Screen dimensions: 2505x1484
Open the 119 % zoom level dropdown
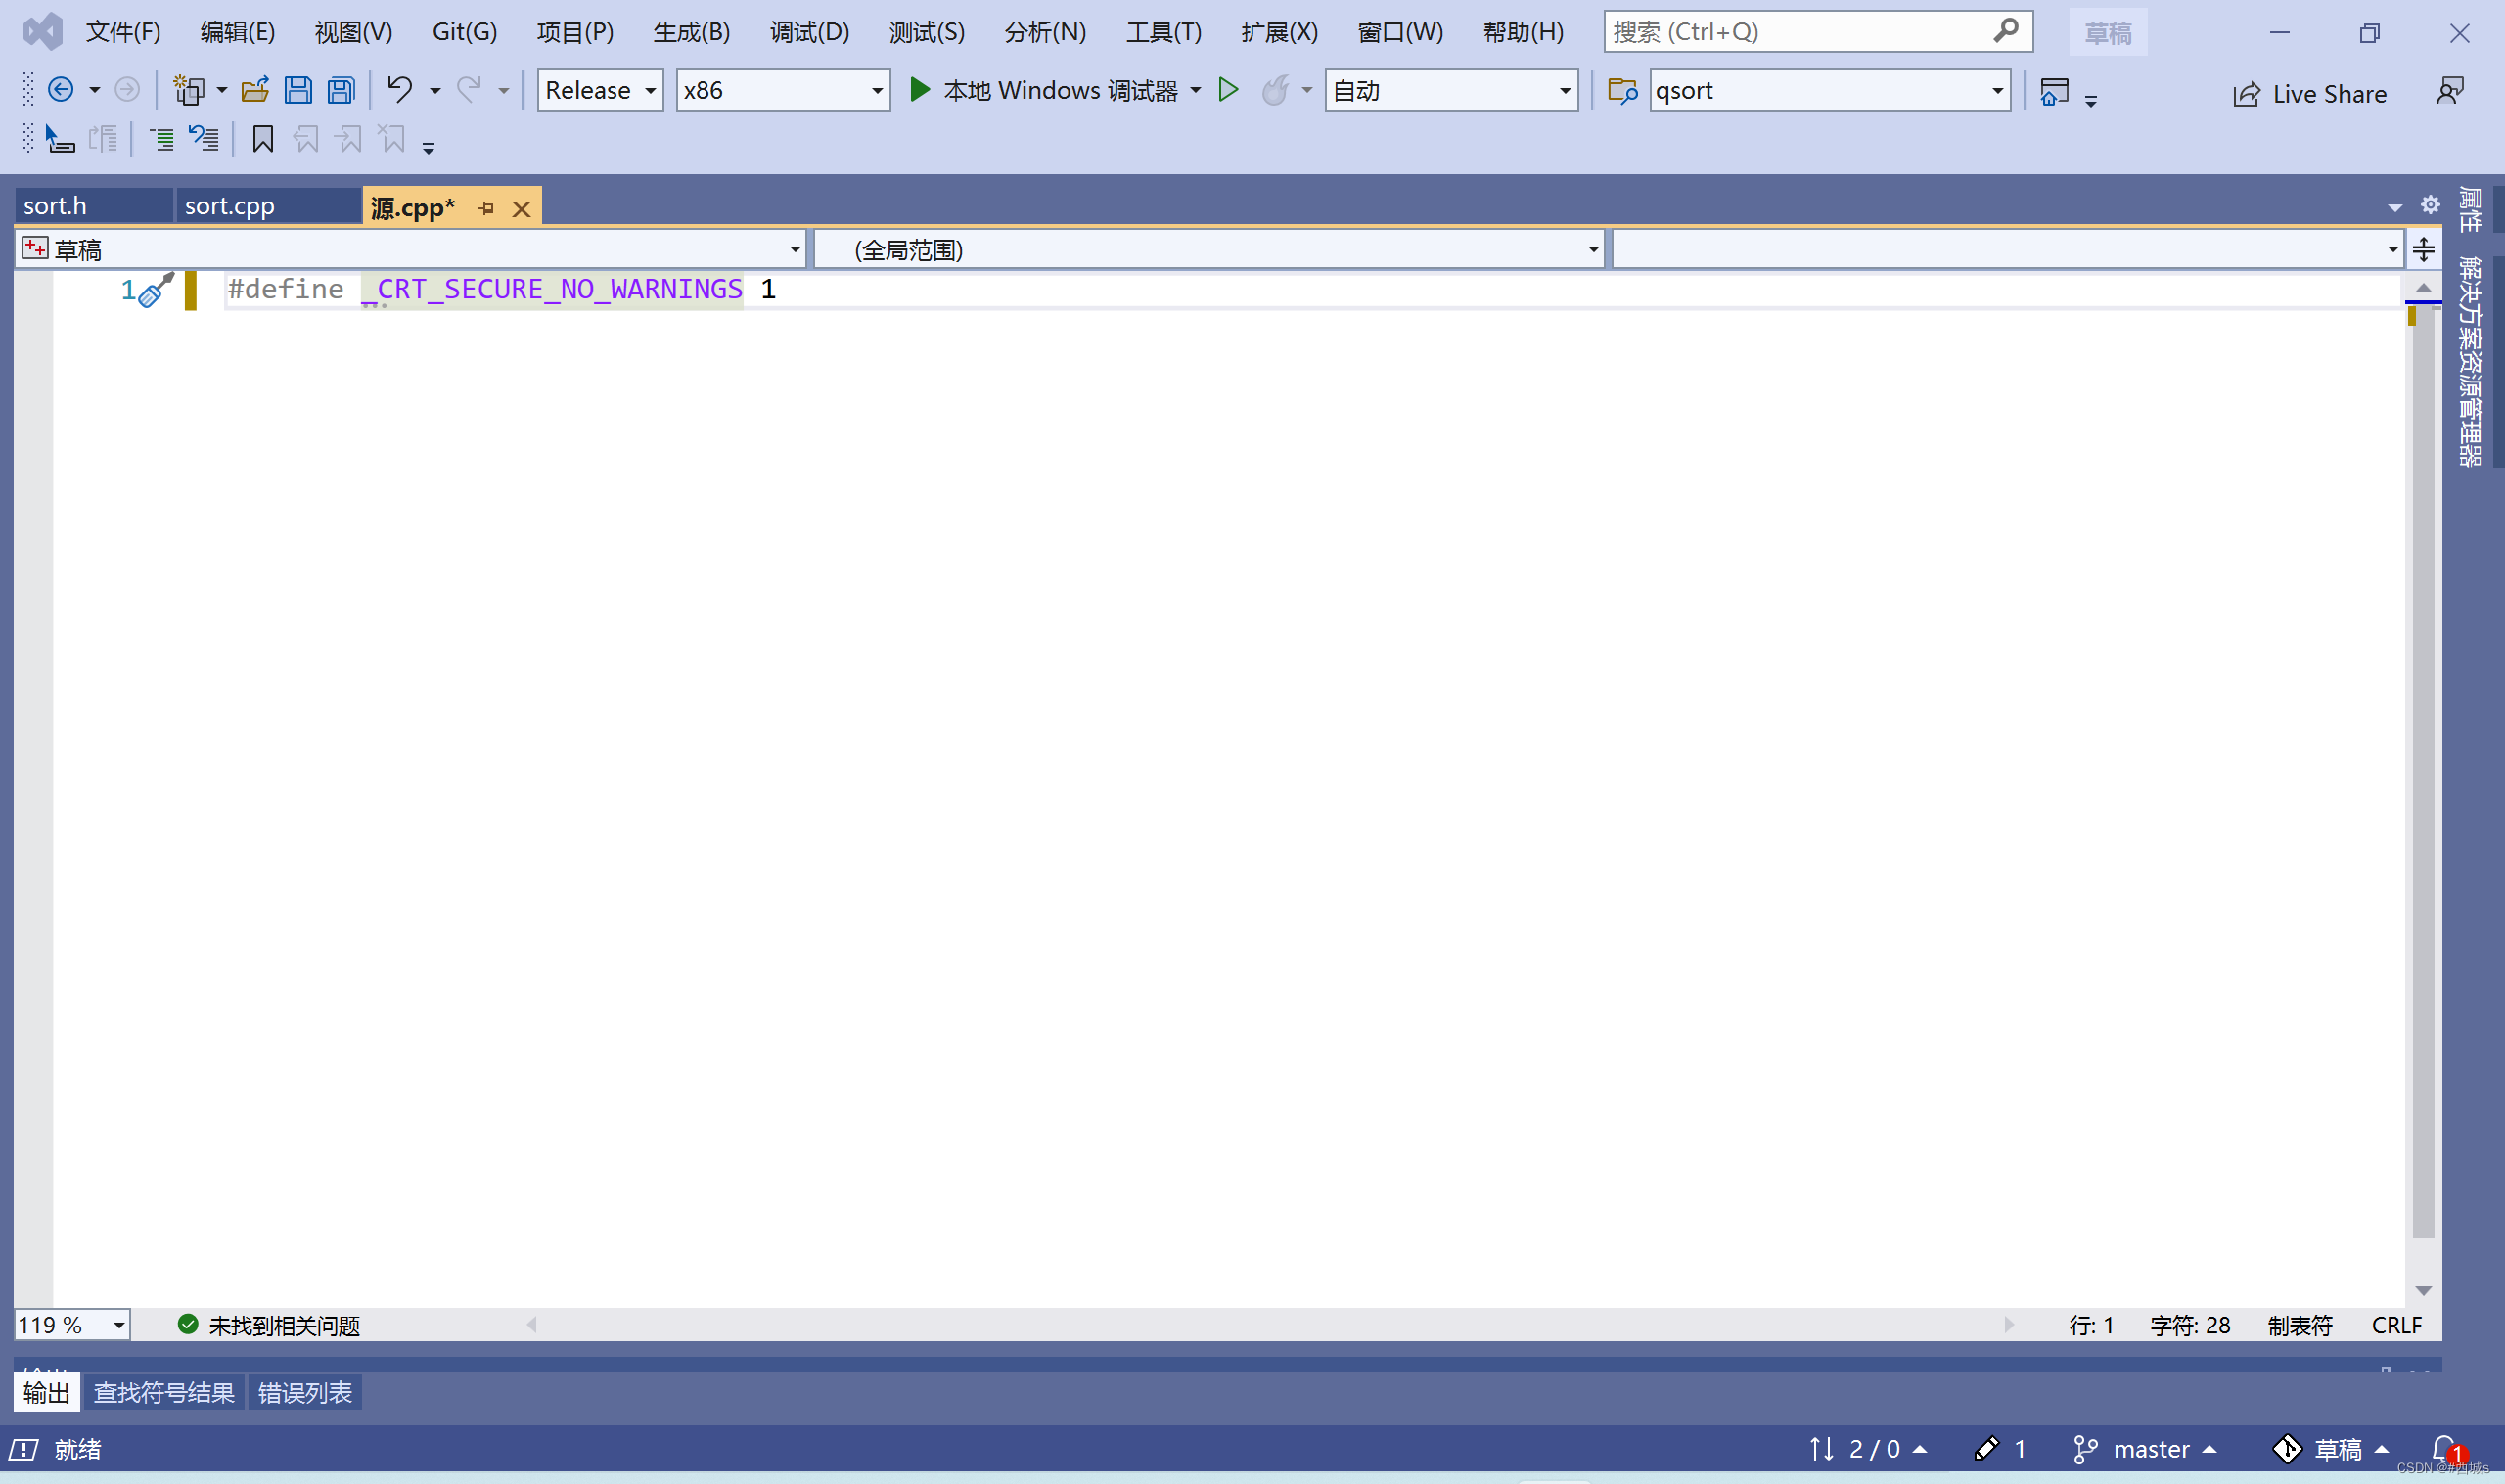pos(72,1325)
